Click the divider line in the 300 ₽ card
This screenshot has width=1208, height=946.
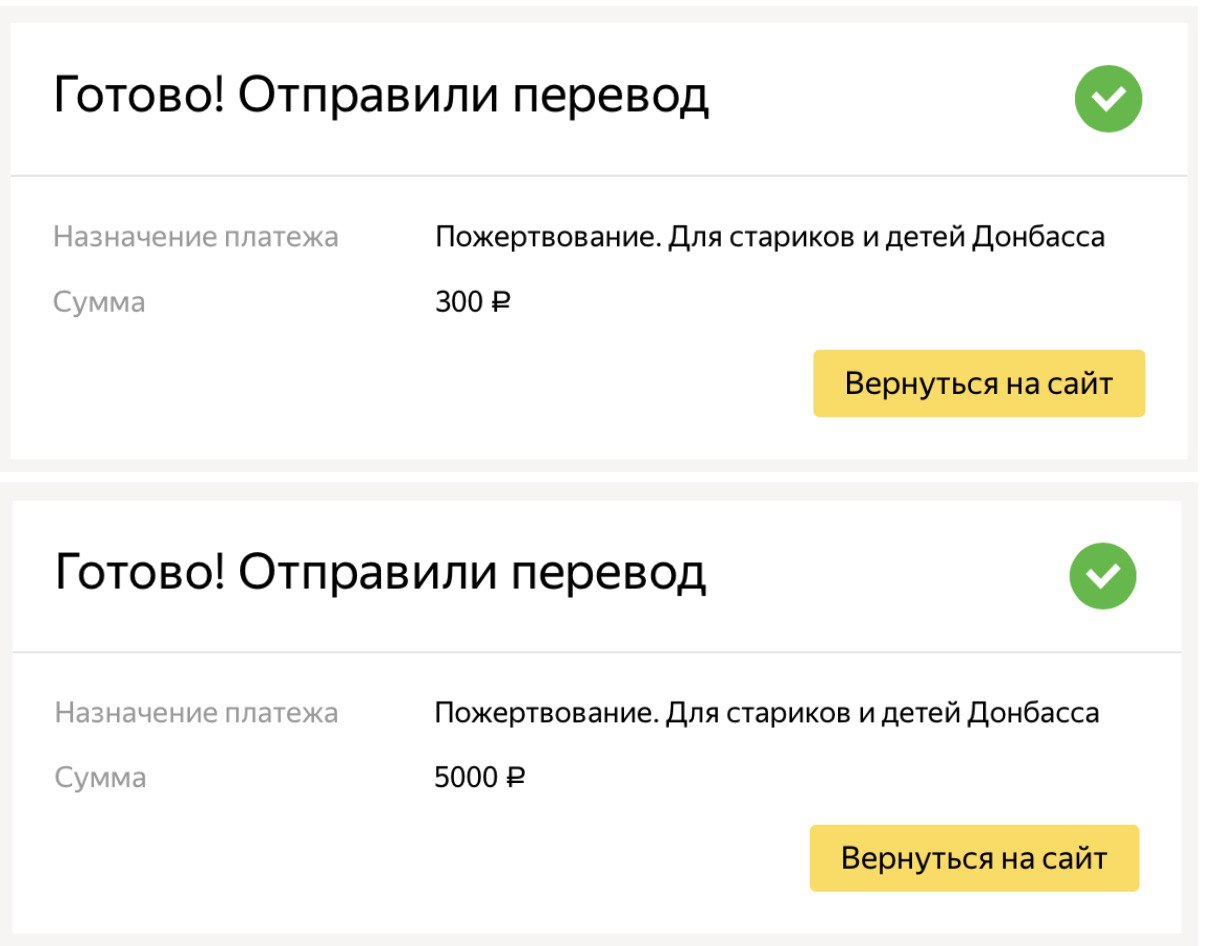[x=598, y=177]
